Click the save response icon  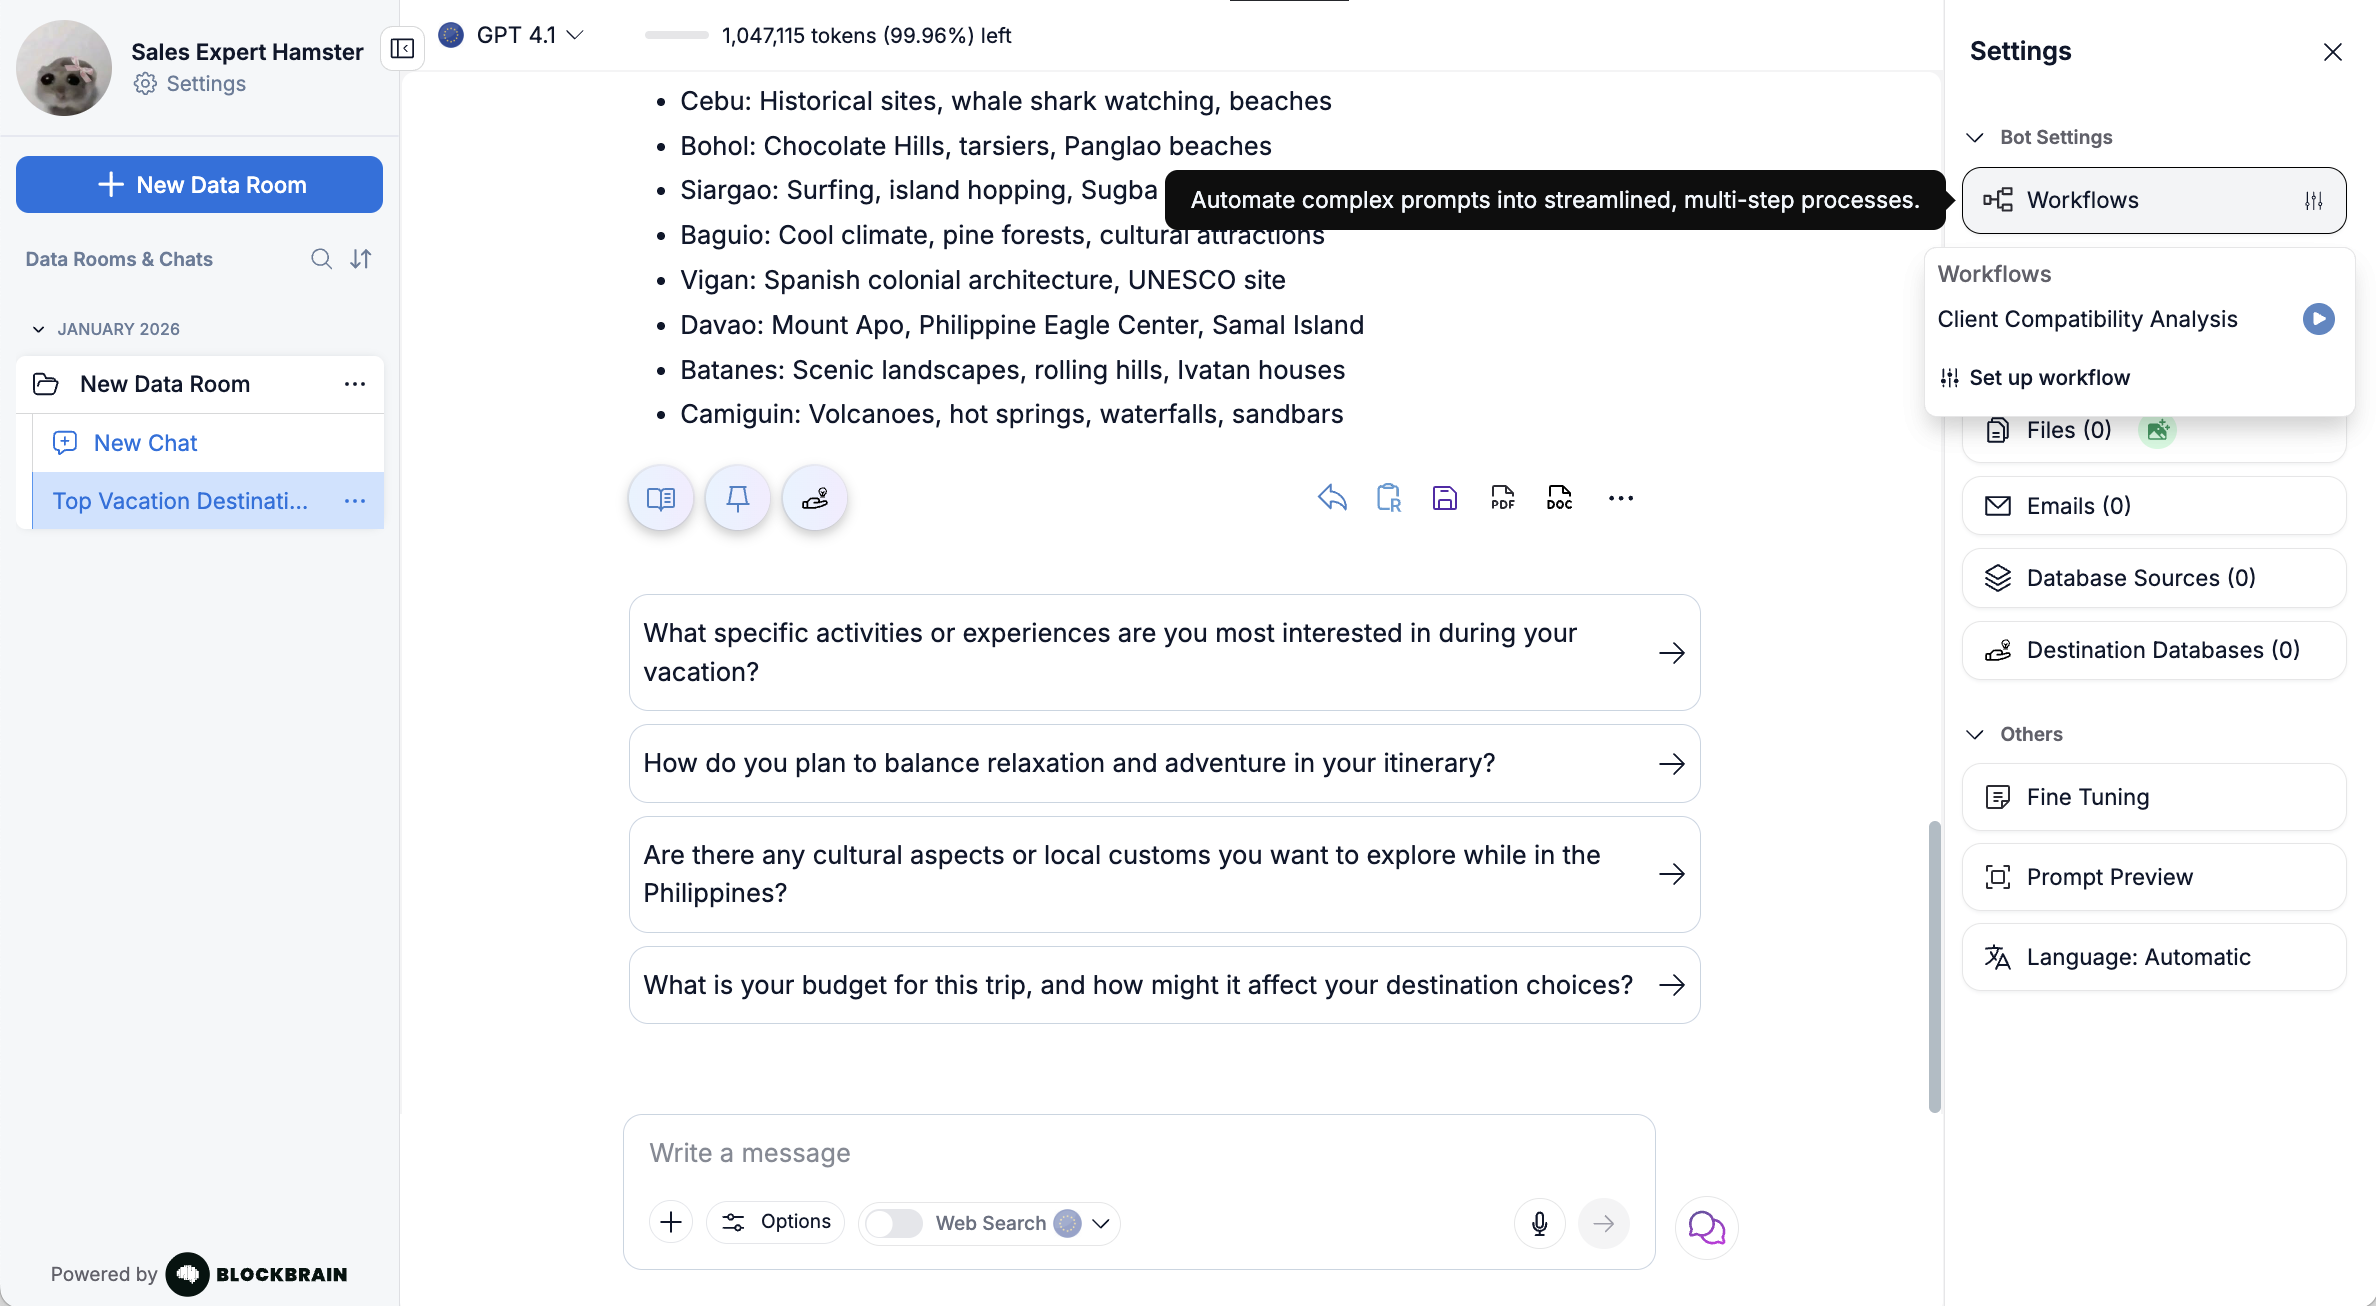pos(1445,498)
